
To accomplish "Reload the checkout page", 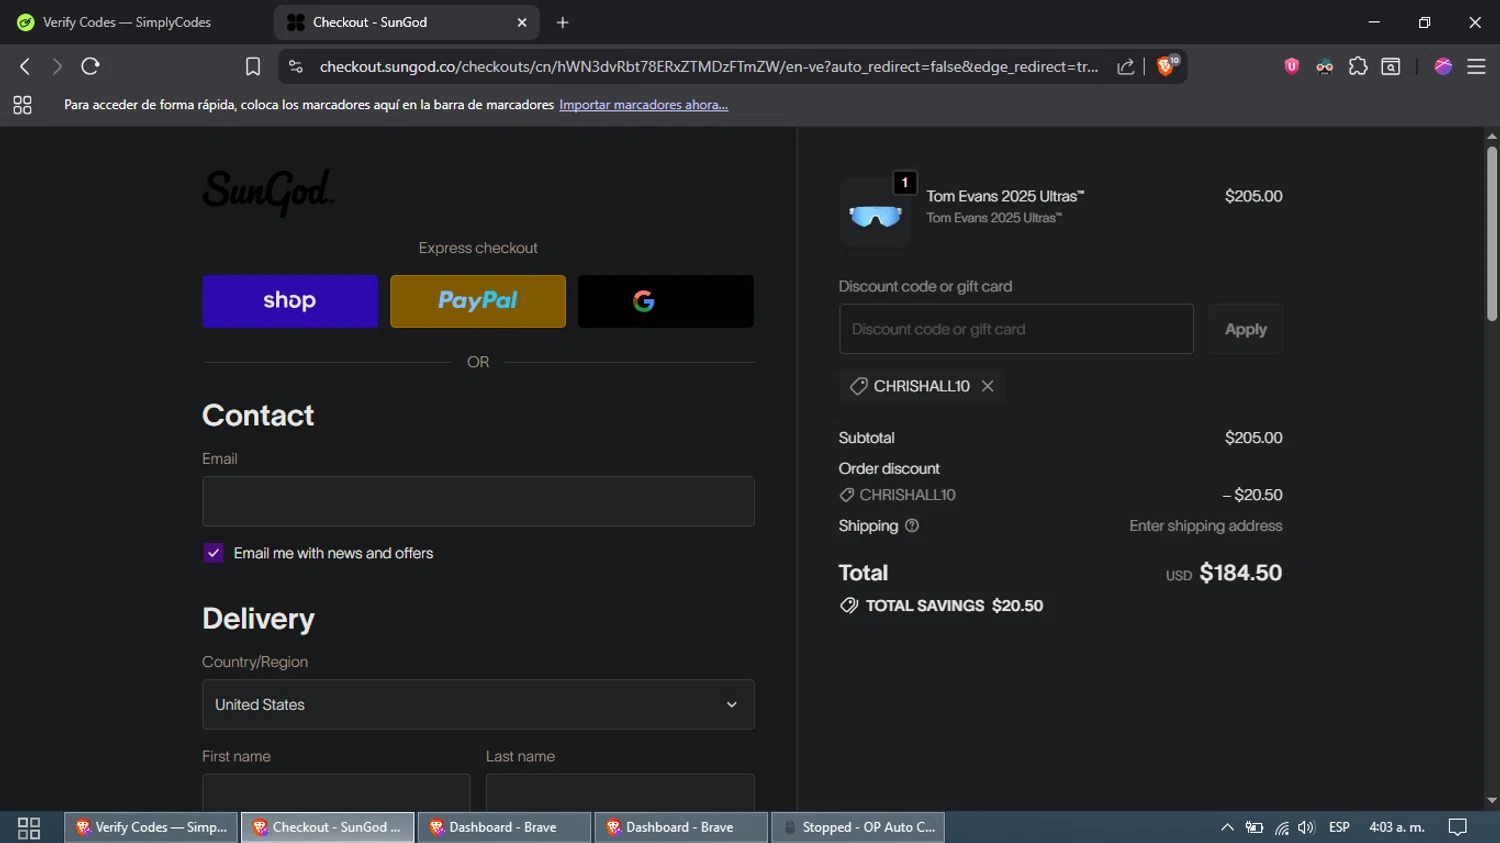I will (x=90, y=66).
